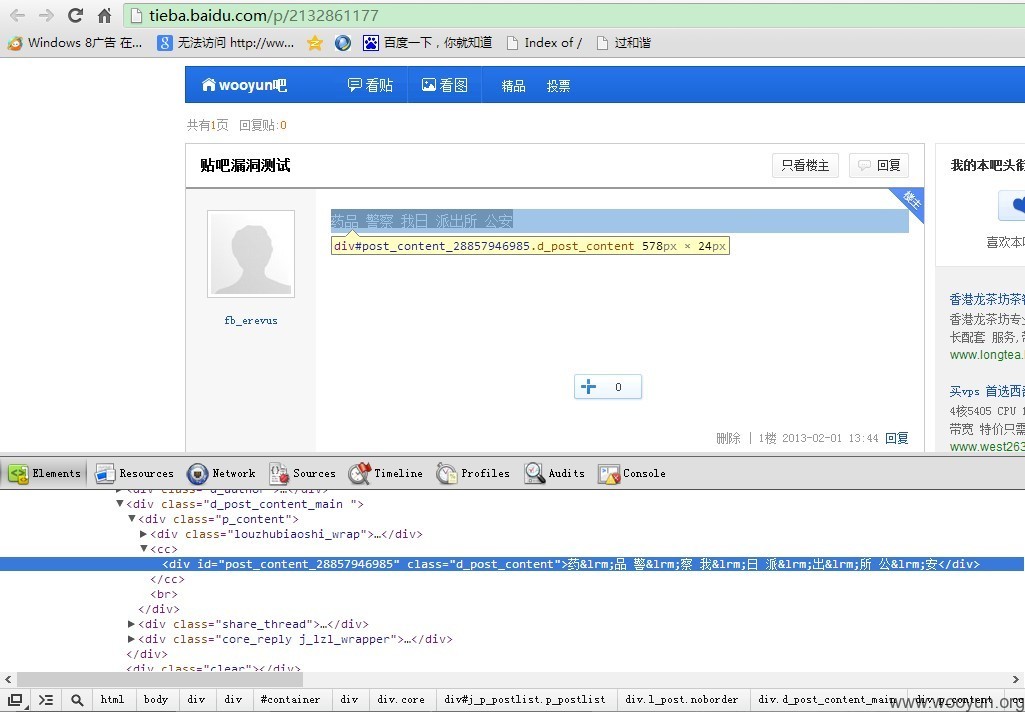Click the horizontal scrollbar thumb in Elements

[160, 680]
